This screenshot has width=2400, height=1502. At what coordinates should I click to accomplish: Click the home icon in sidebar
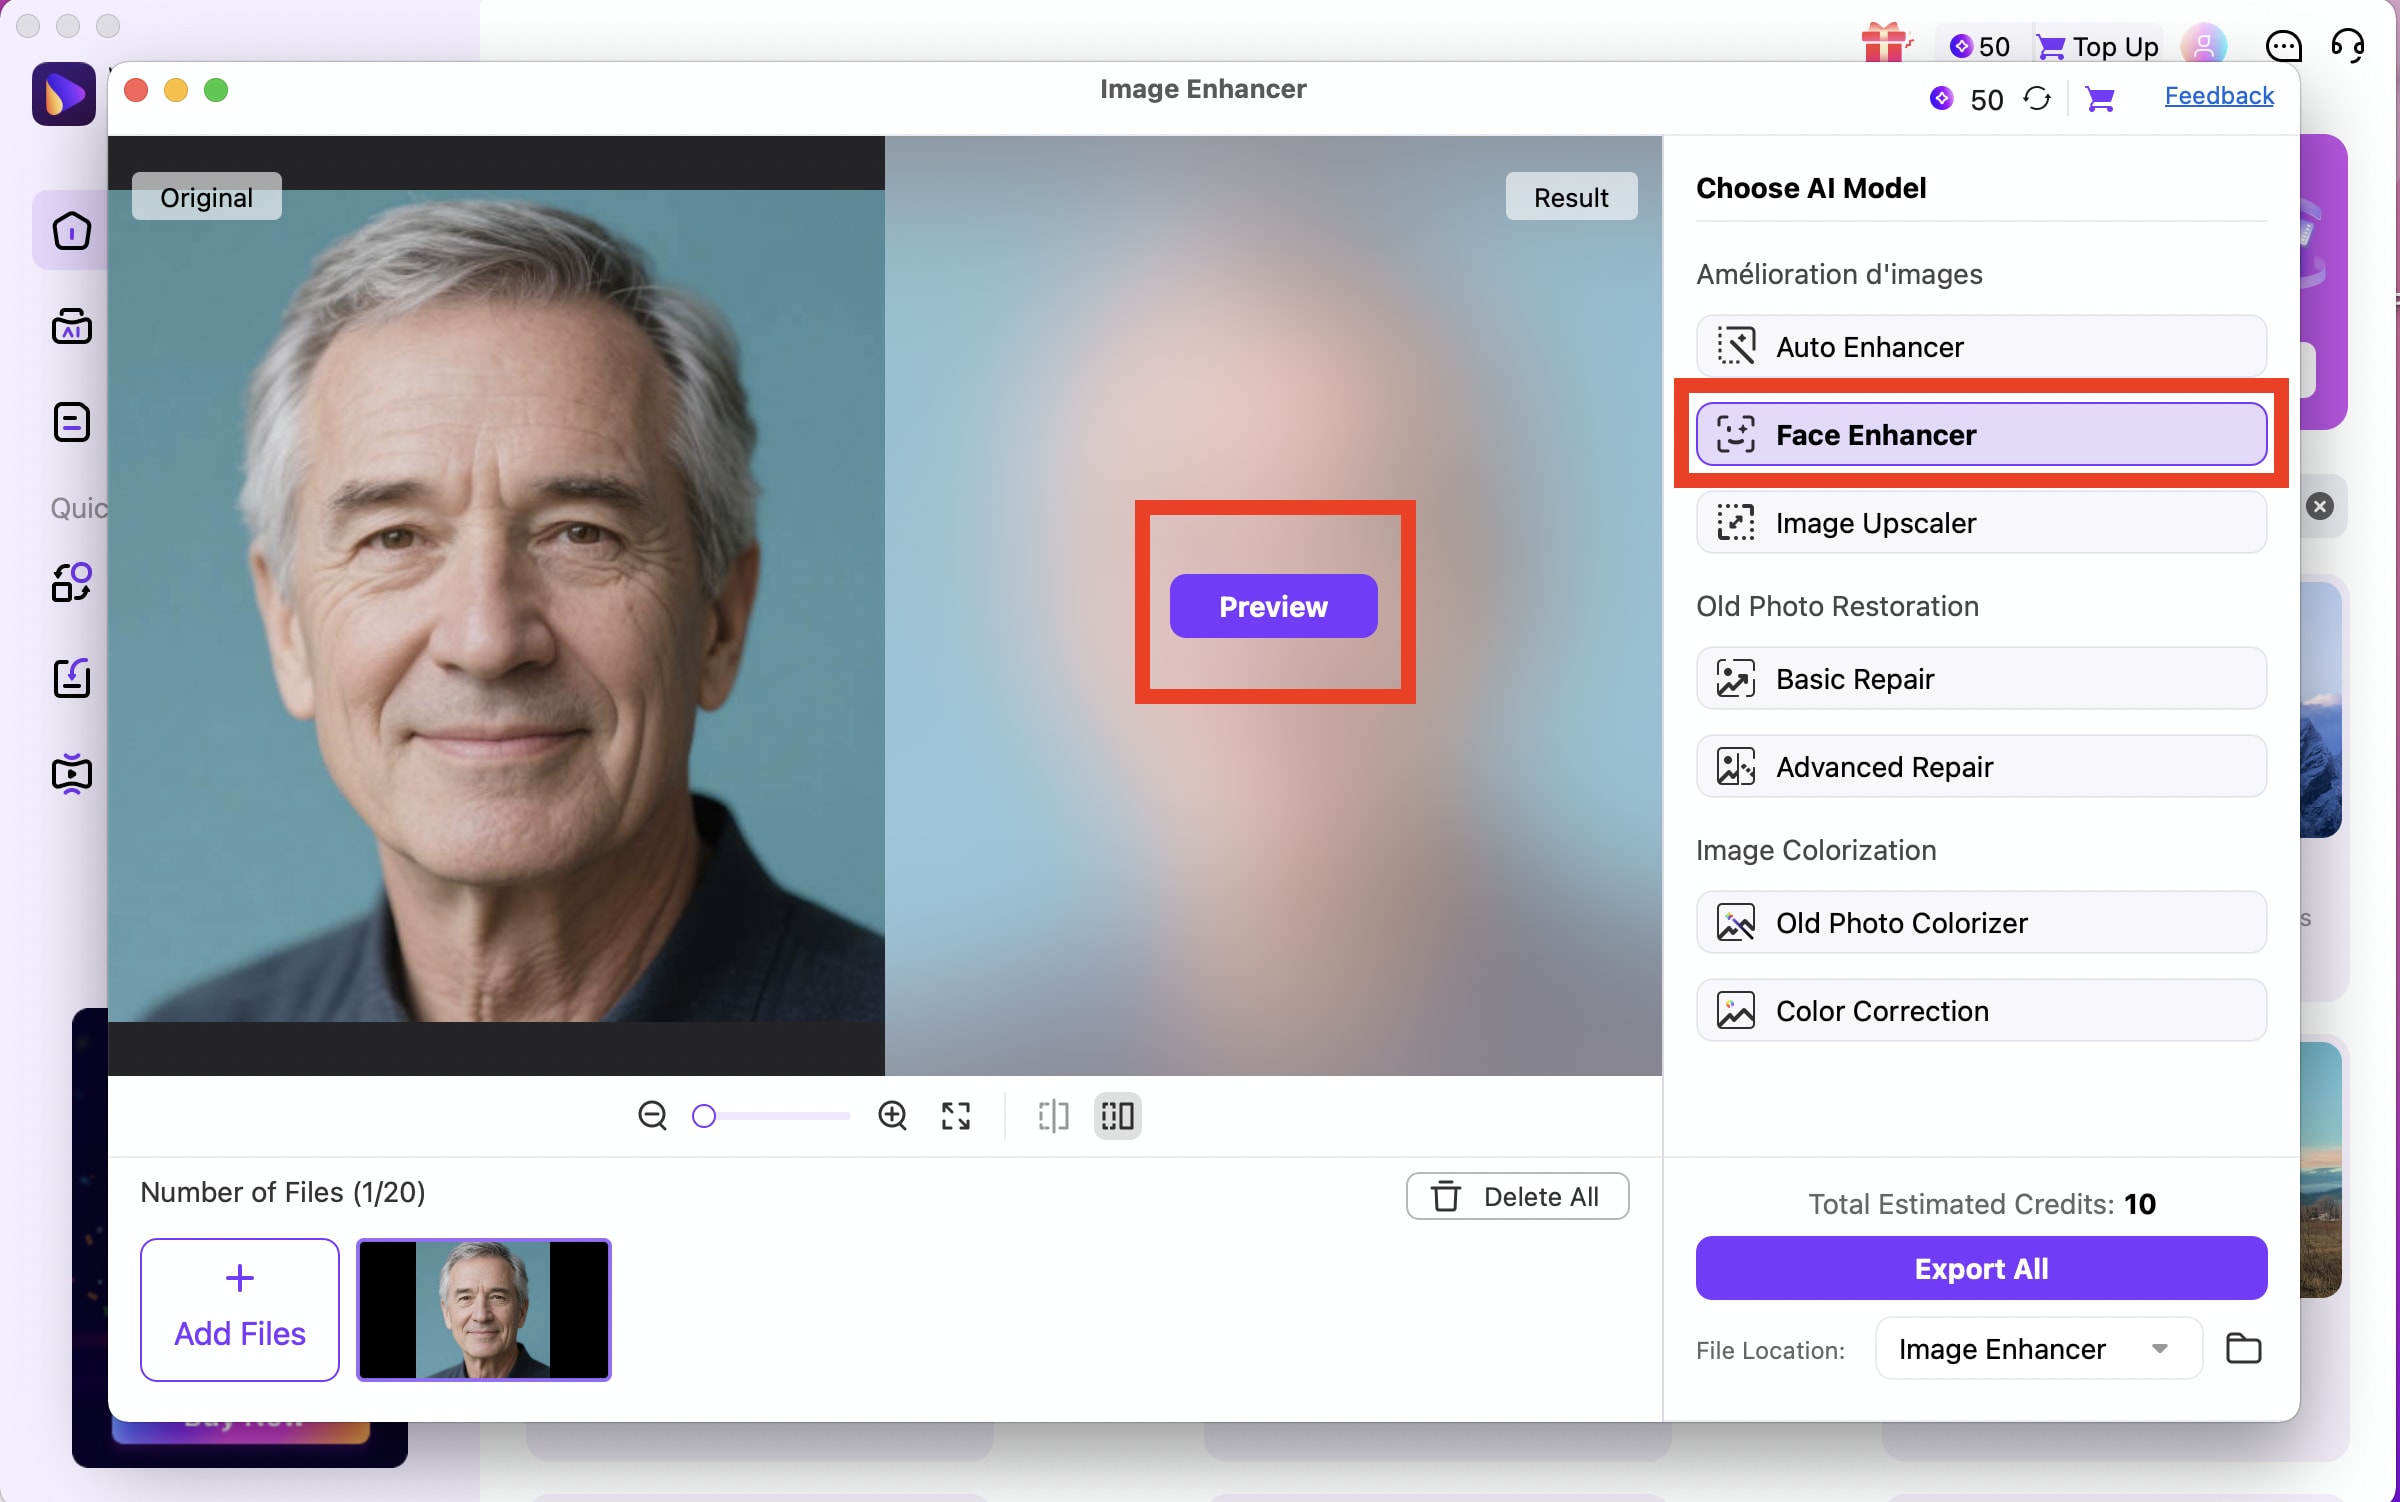coord(72,230)
